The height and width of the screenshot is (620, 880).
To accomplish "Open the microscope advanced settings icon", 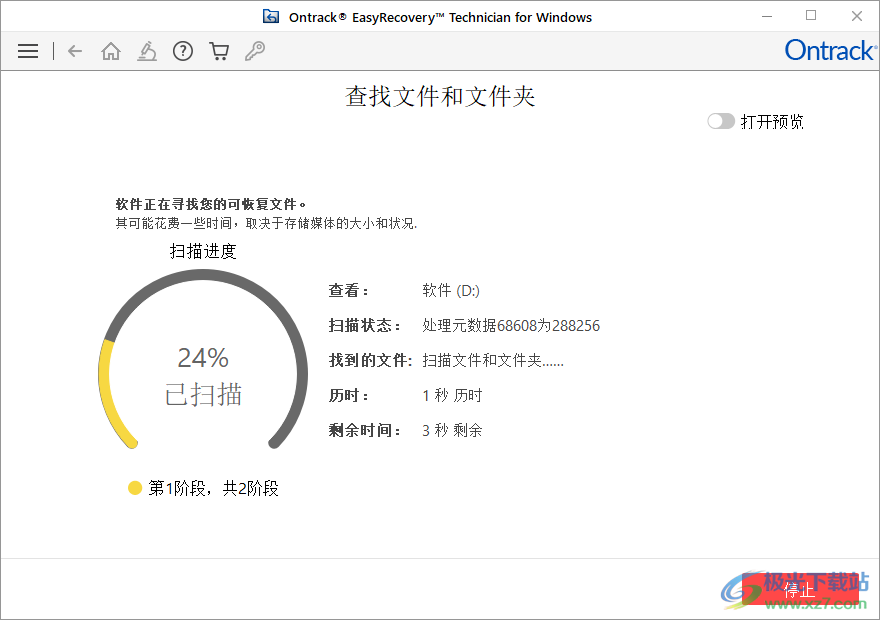I will [147, 51].
